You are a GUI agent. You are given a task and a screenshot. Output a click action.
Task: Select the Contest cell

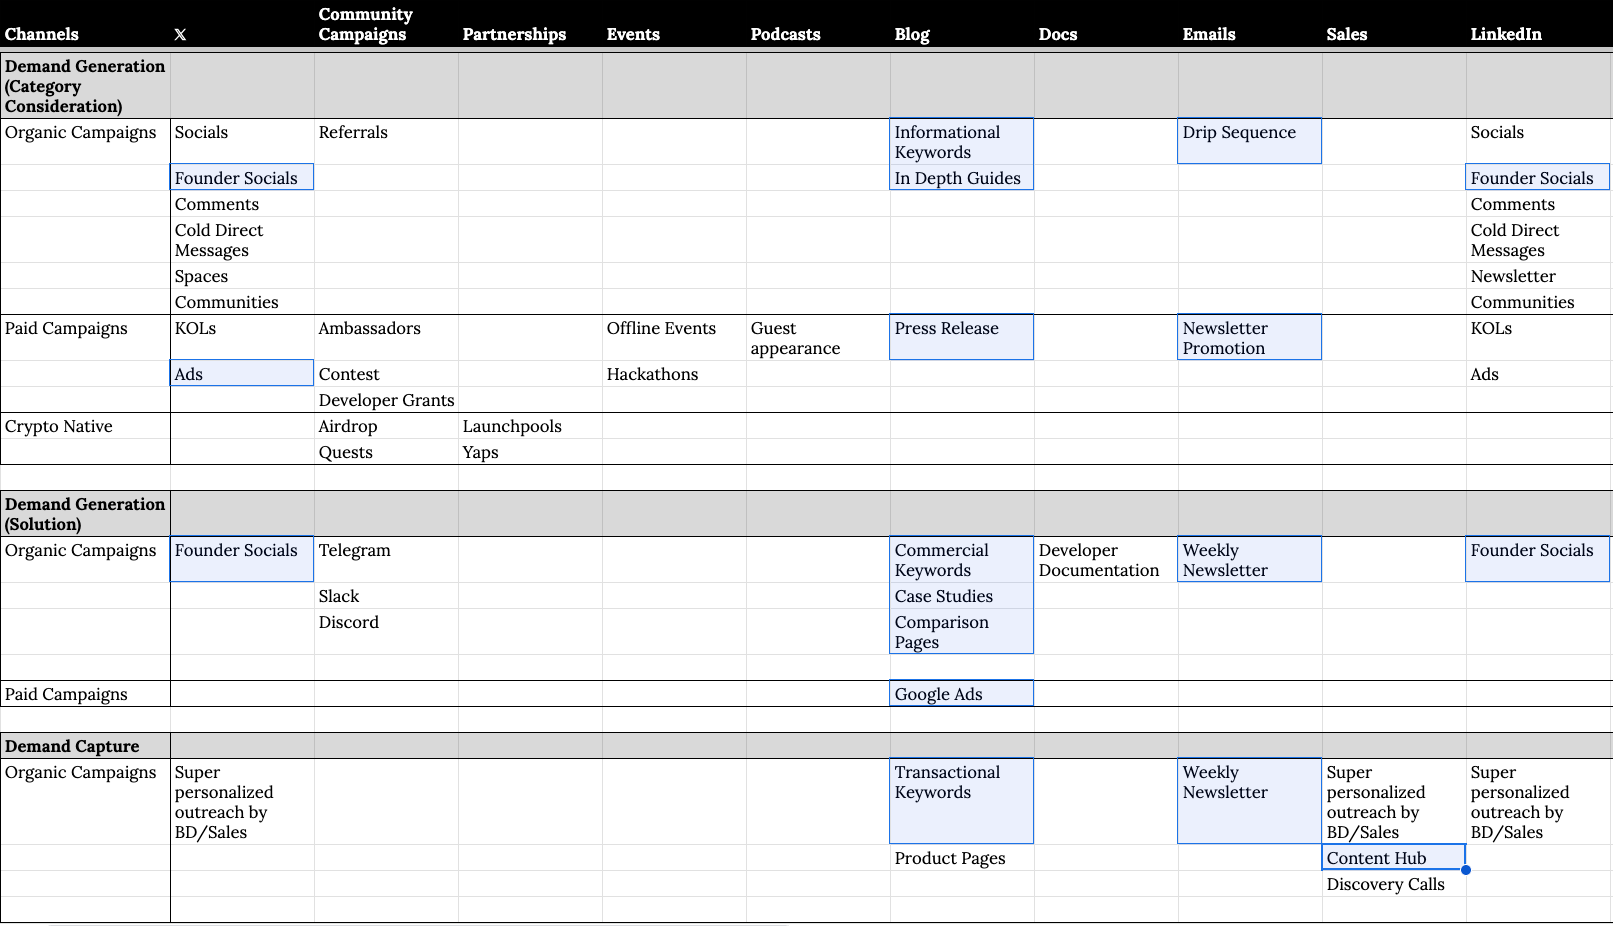(x=386, y=374)
